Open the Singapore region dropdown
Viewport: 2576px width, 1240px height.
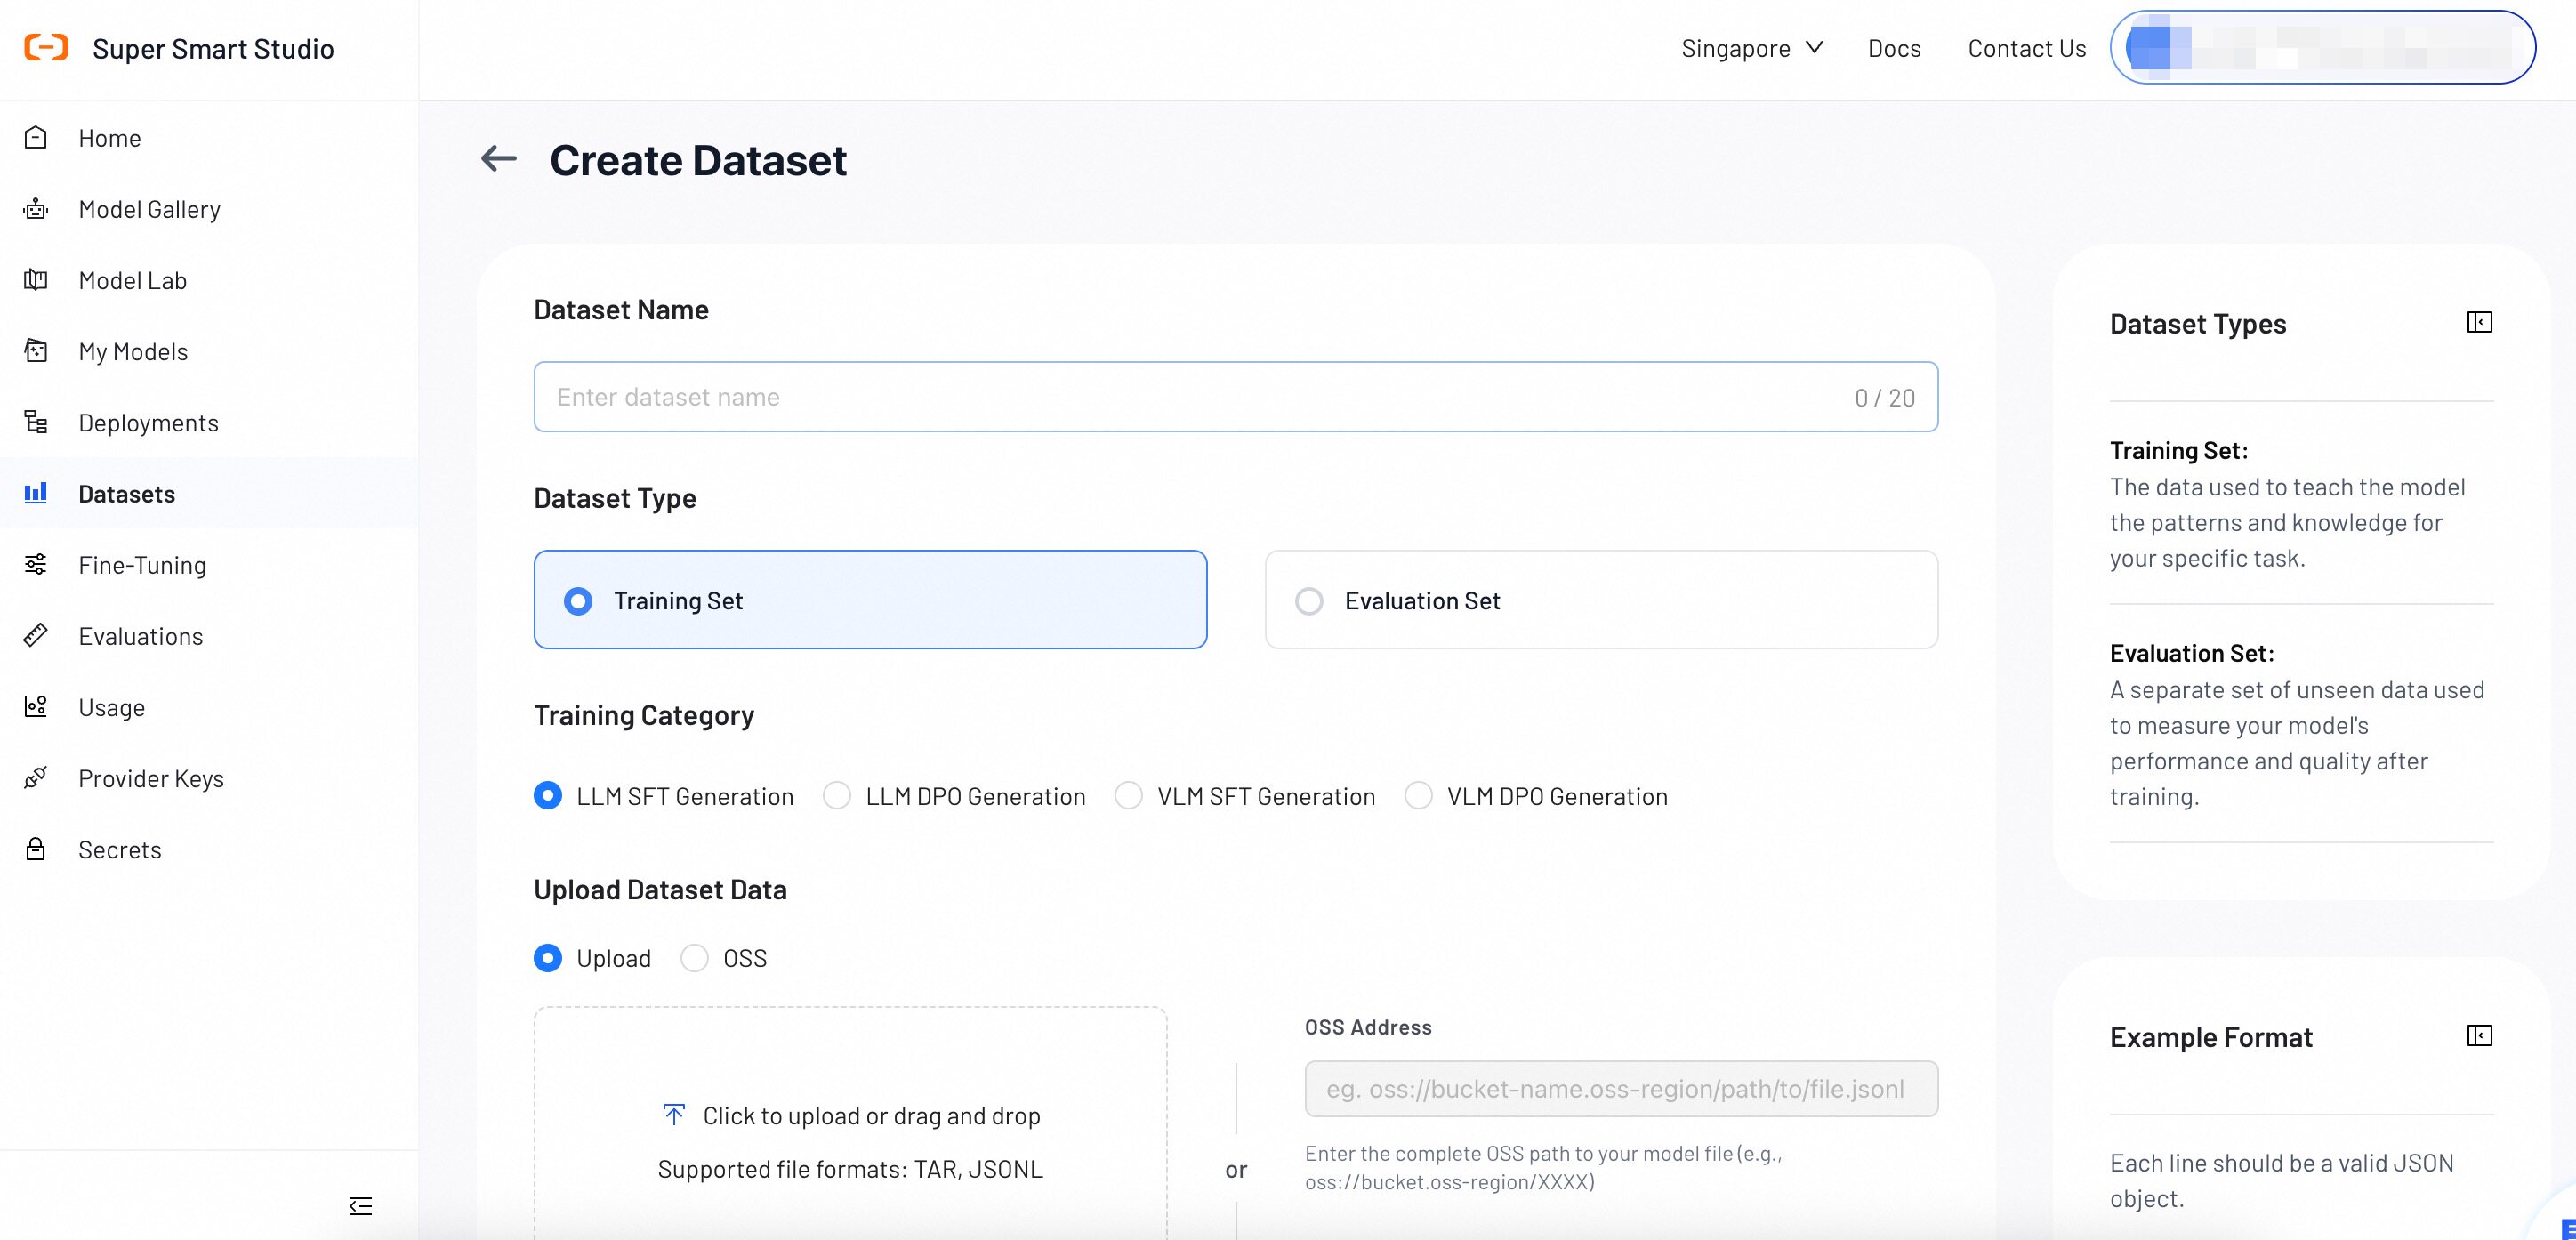1752,48
